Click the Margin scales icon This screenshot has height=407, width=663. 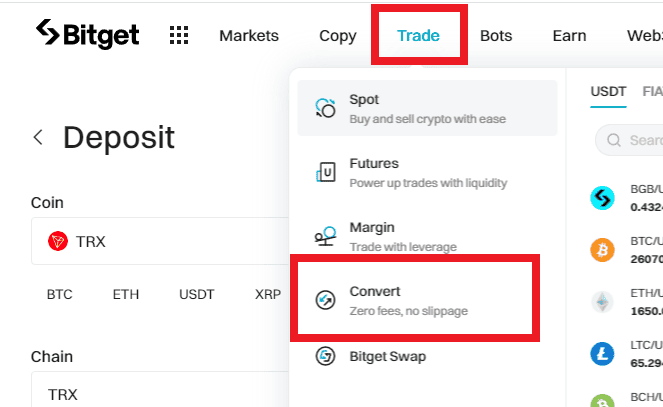[x=325, y=236]
